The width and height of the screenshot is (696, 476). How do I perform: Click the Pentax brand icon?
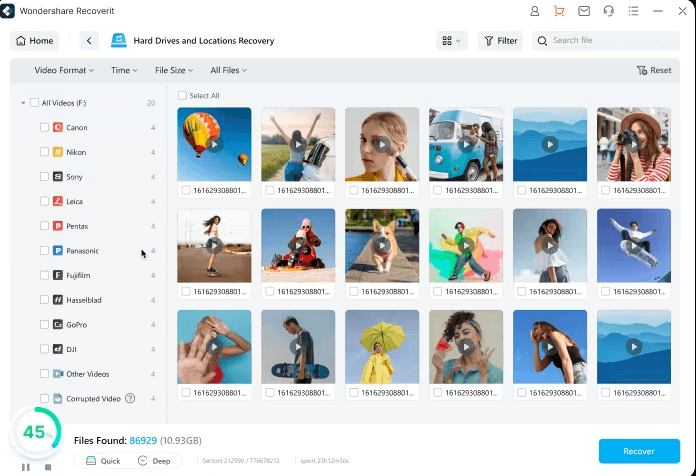pyautogui.click(x=58, y=226)
